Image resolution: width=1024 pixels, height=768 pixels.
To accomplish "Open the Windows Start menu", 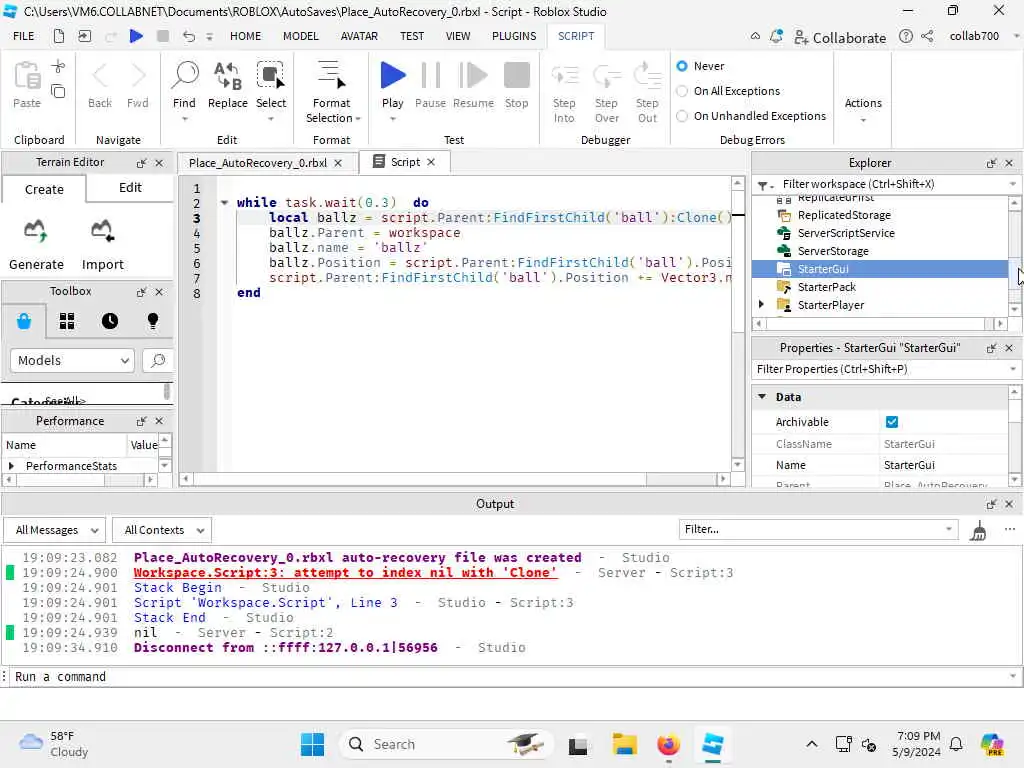I will click(312, 744).
